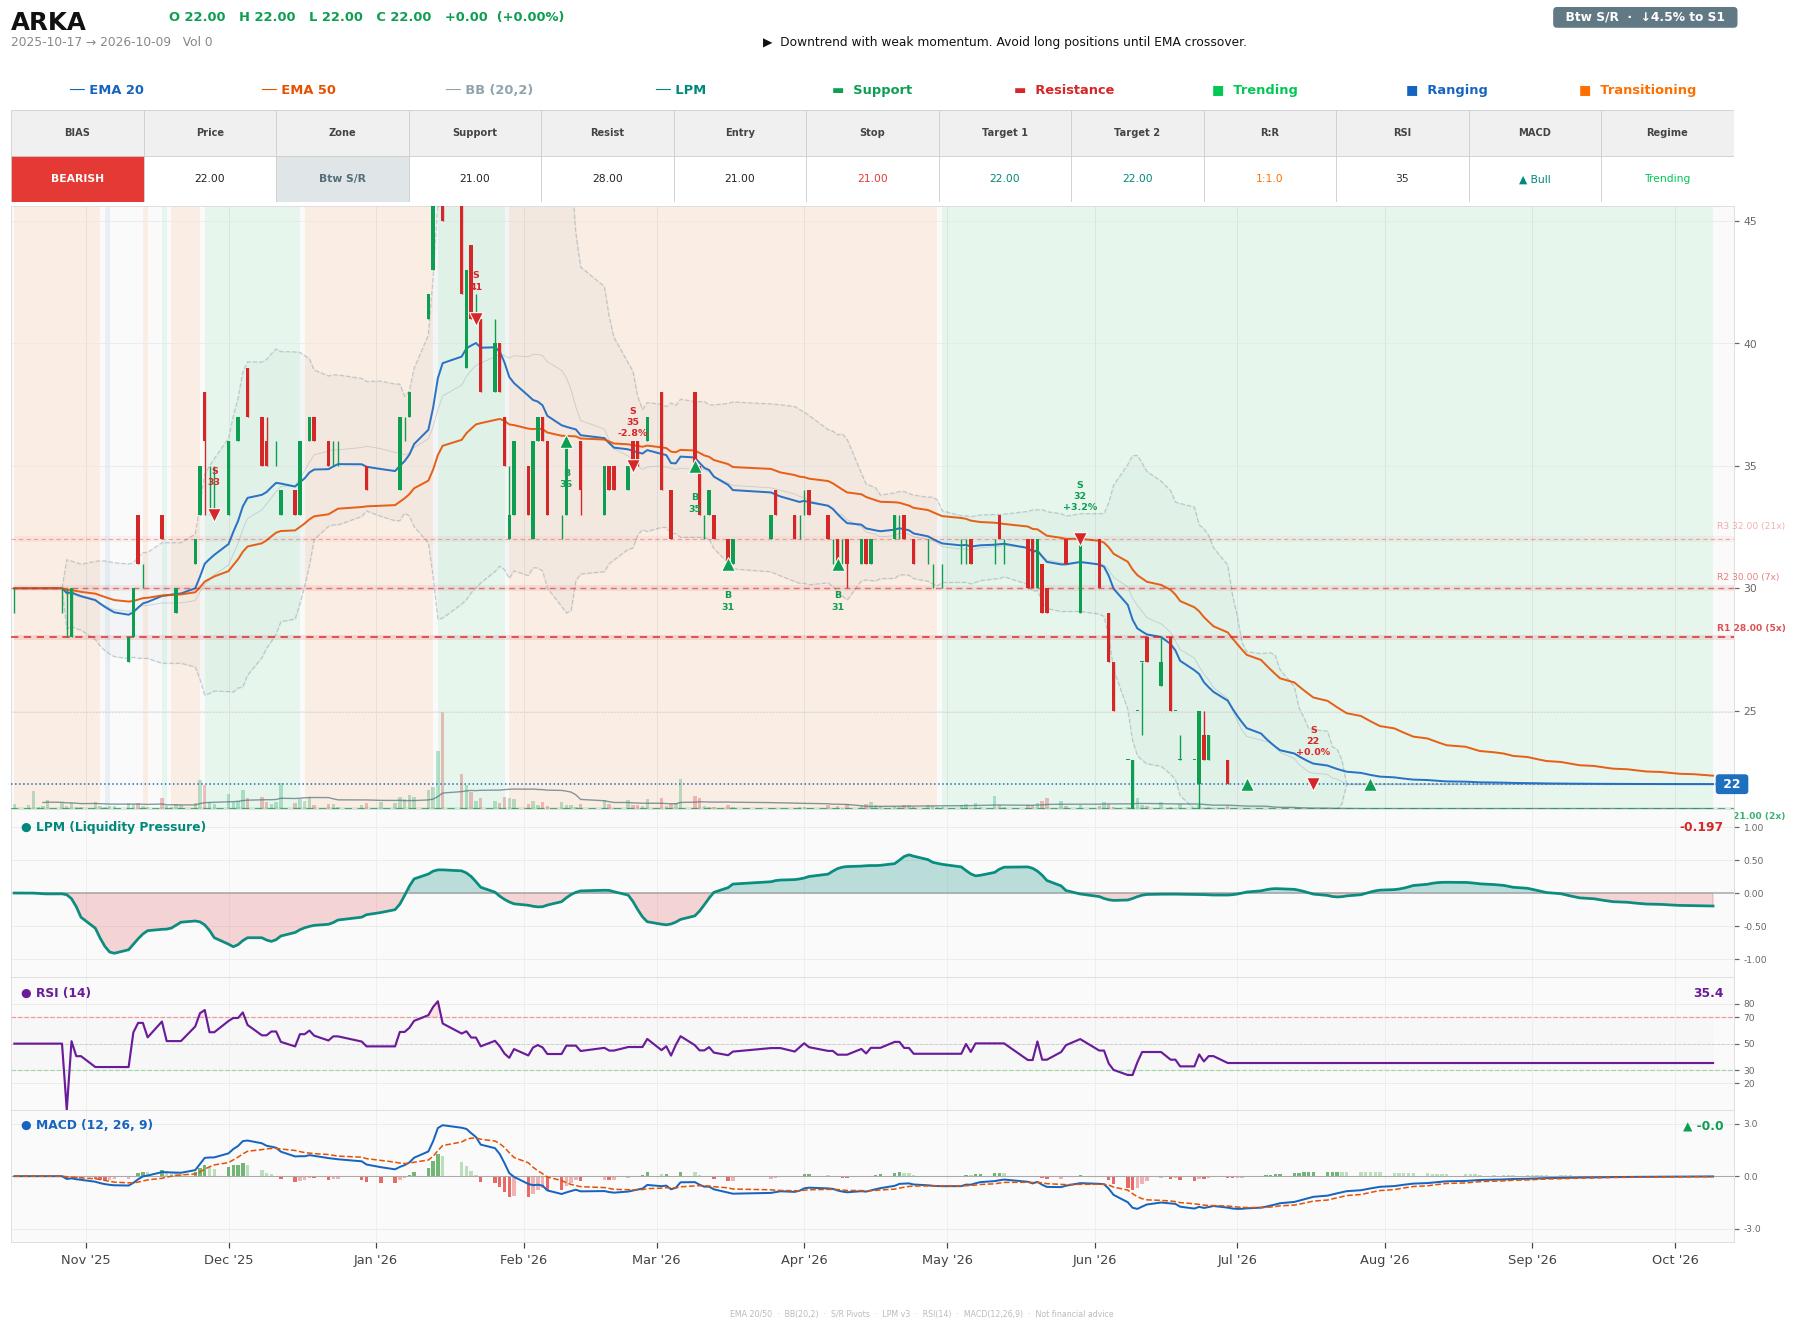This screenshot has width=1797, height=1330.
Task: Select the Resistance legend entry
Action: pos(1064,90)
